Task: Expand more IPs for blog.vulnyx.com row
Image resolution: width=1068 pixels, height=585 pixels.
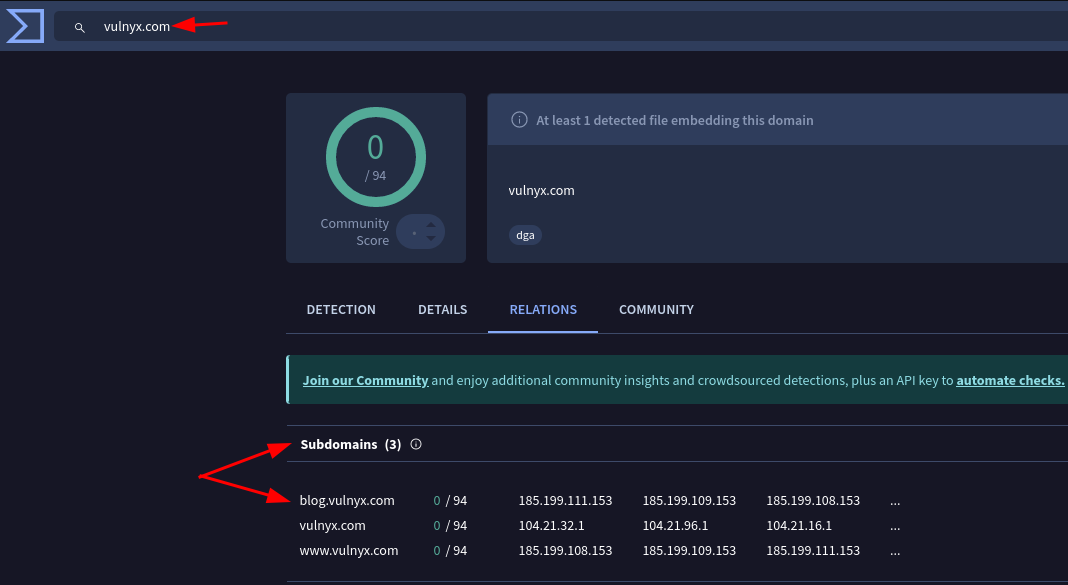Action: [895, 500]
